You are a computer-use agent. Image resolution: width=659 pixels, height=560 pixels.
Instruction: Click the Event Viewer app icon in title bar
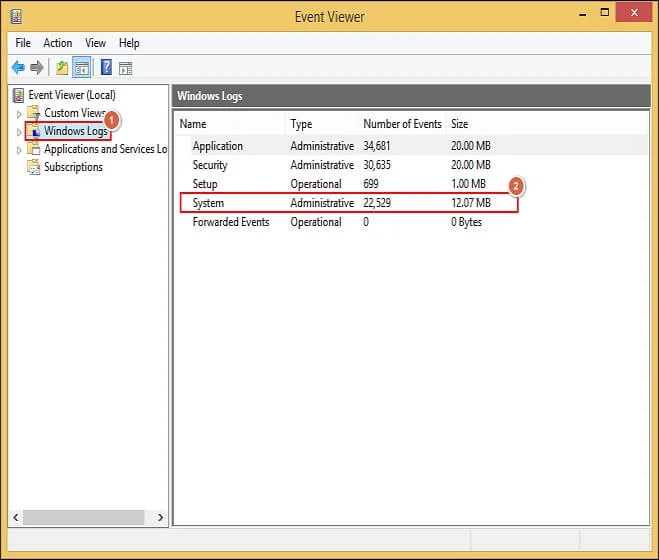[16, 17]
